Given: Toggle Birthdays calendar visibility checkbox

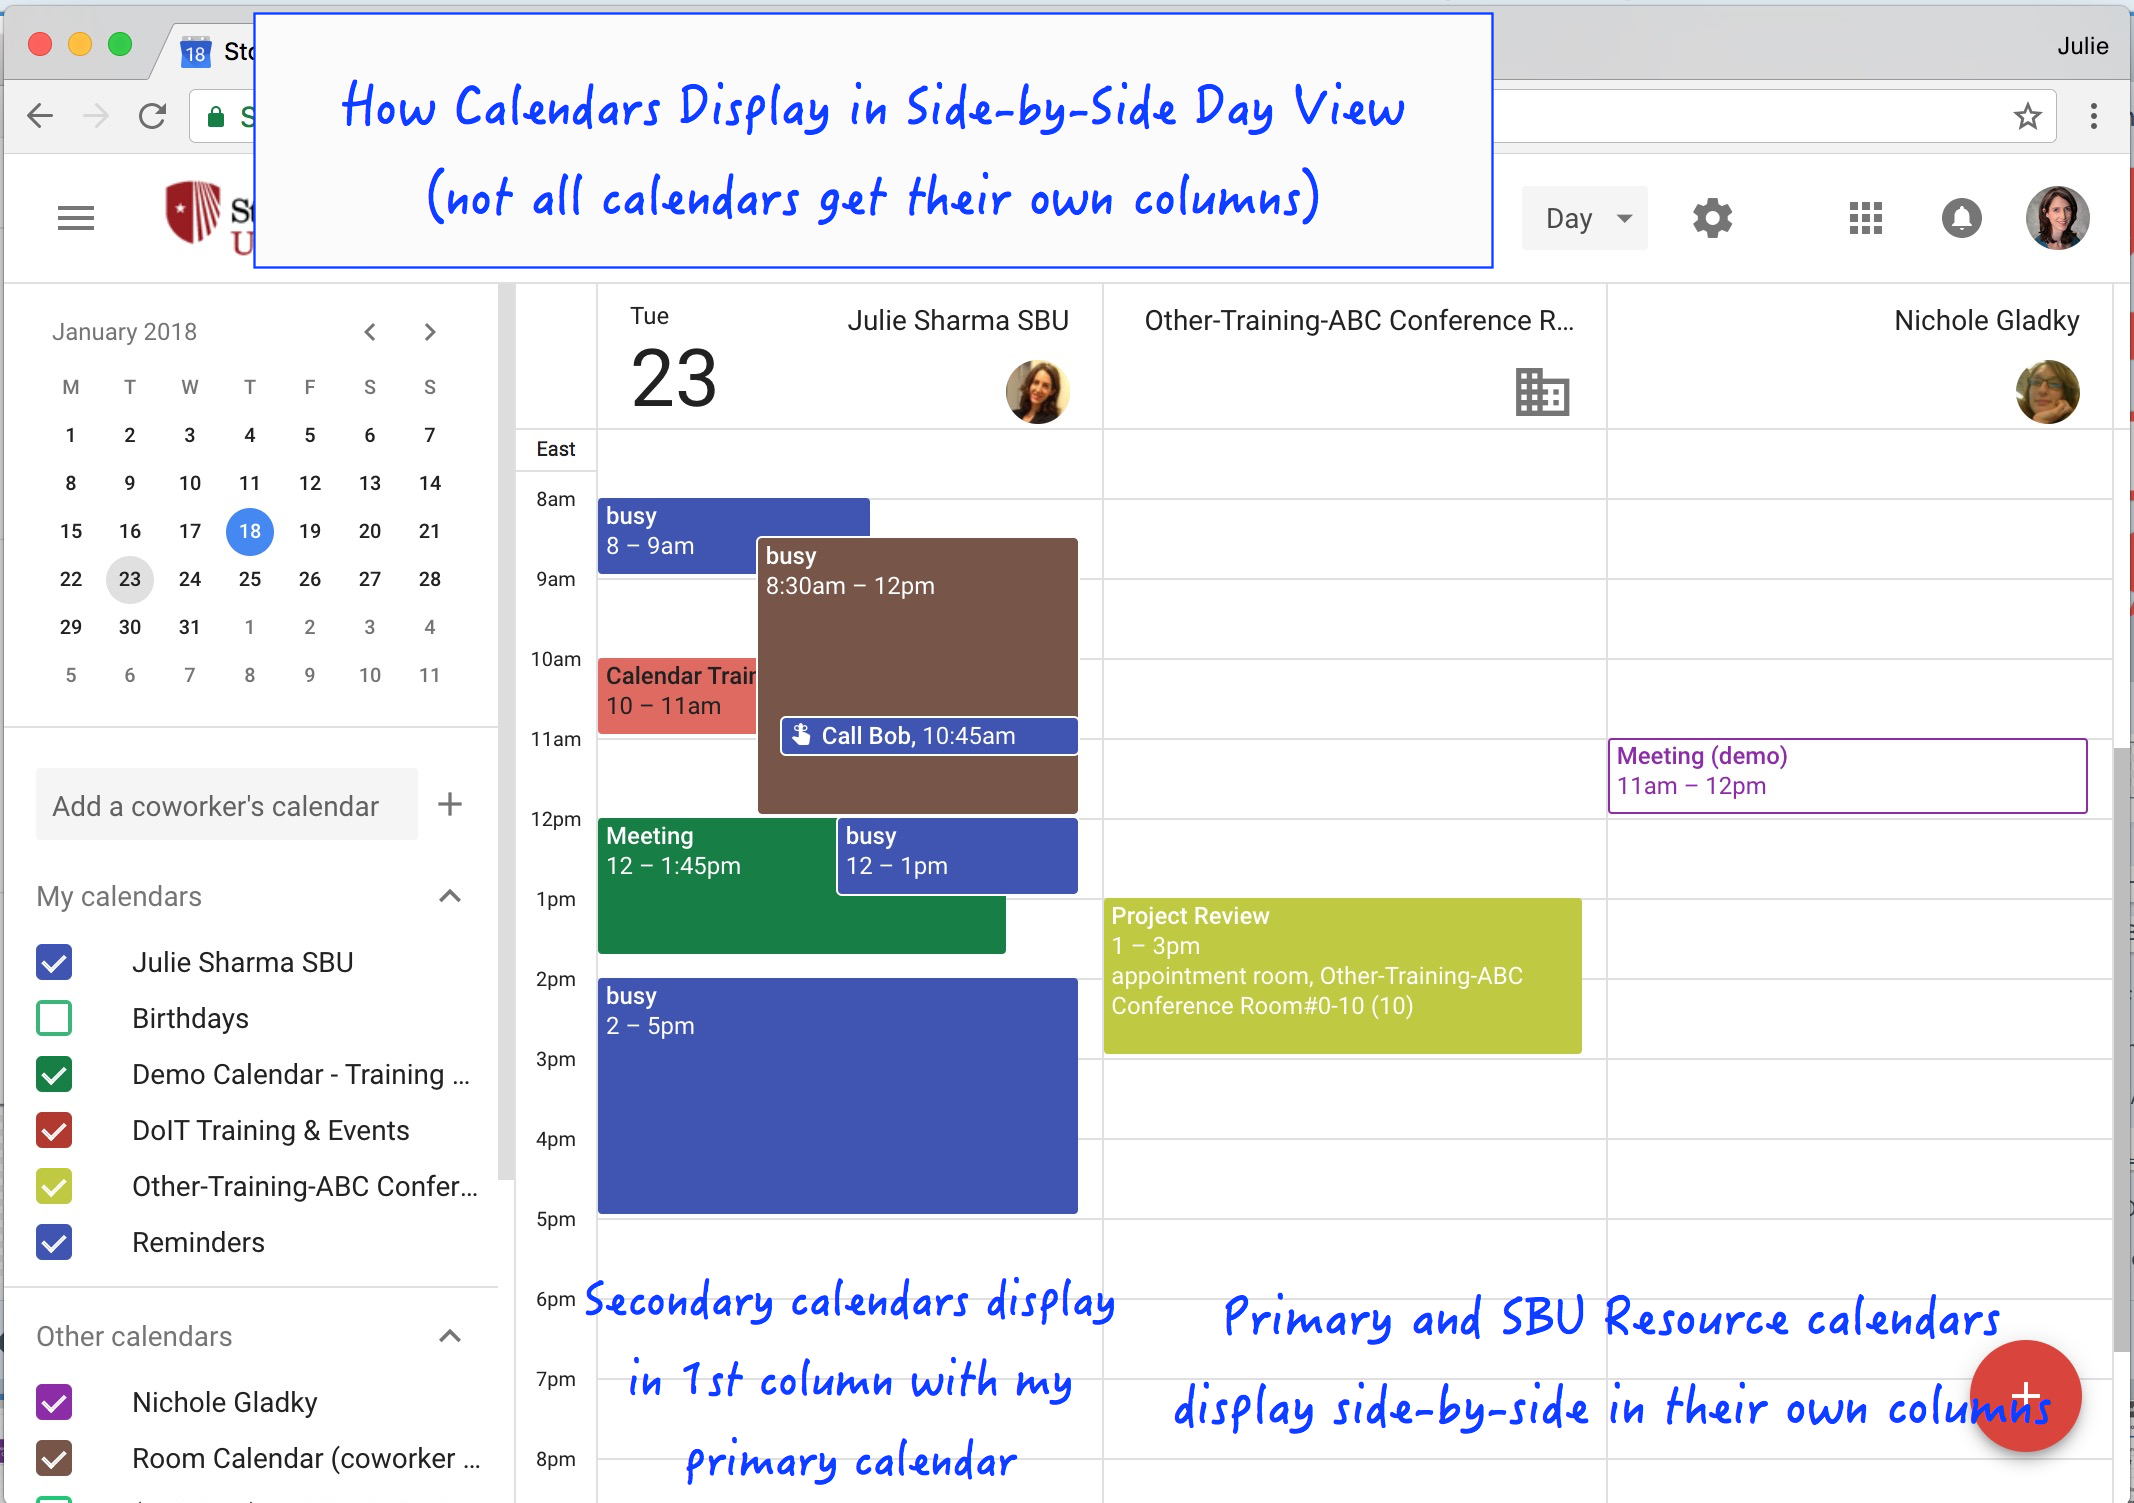Looking at the screenshot, I should click(x=52, y=1017).
